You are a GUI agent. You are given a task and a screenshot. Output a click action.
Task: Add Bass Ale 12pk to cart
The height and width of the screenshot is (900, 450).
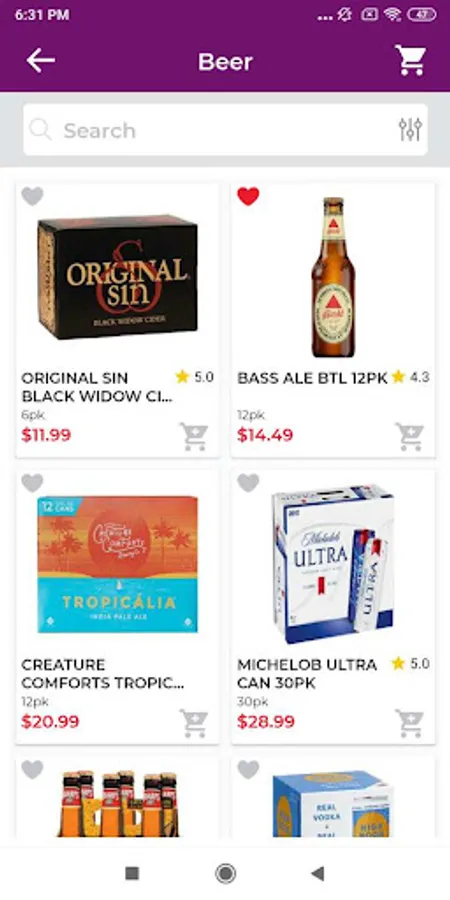[409, 436]
